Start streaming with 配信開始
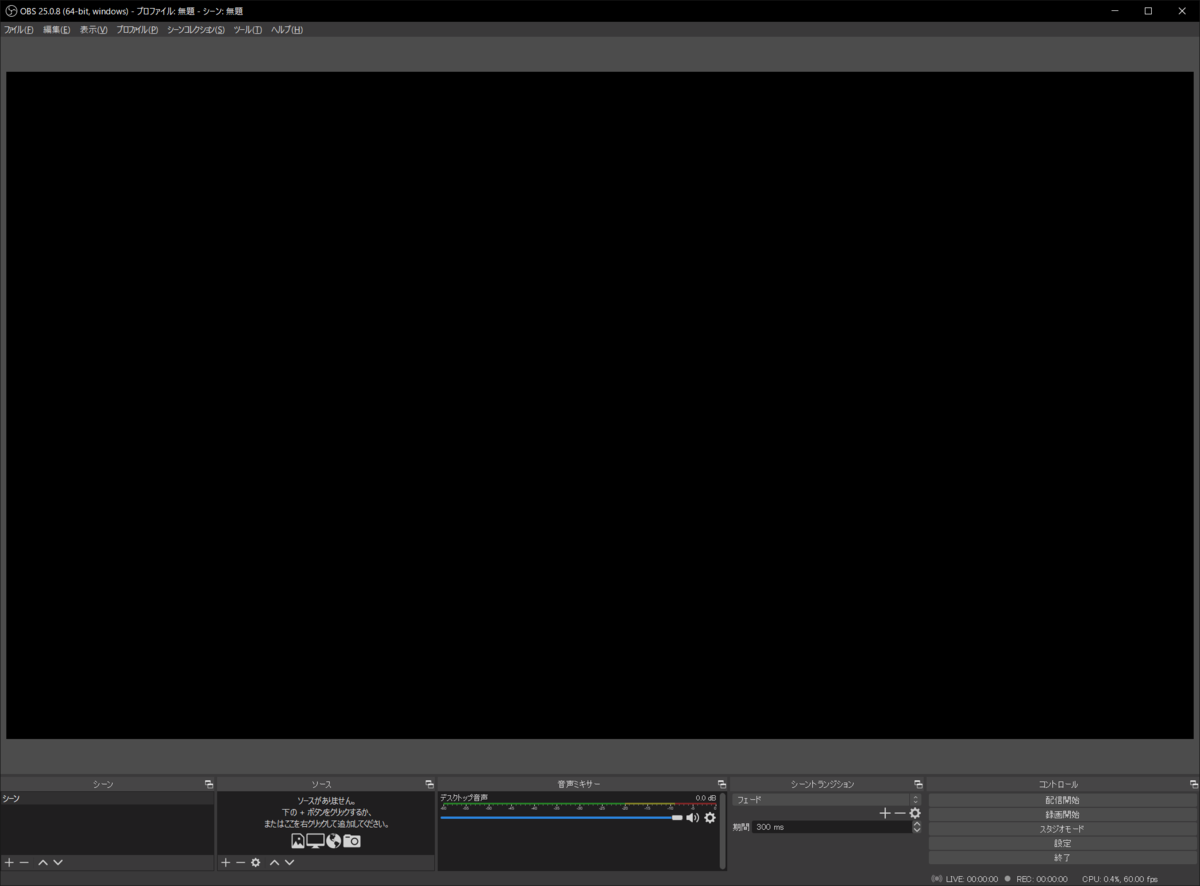 click(1062, 800)
